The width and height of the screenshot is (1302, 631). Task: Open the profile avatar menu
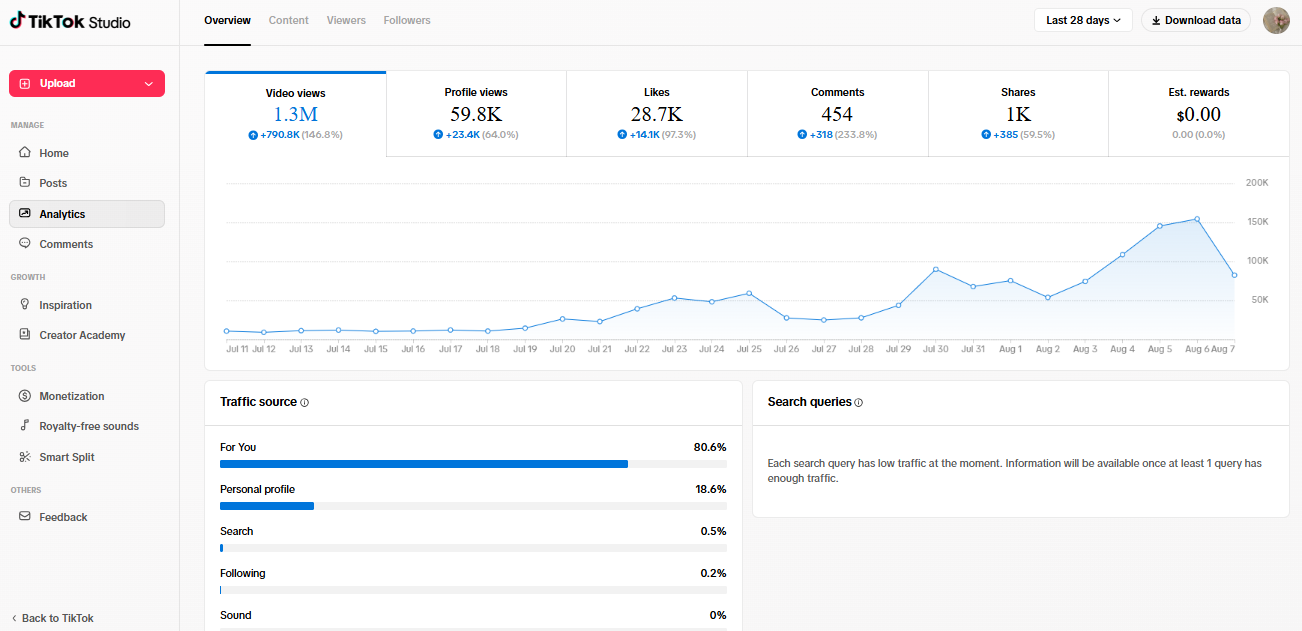[1276, 20]
